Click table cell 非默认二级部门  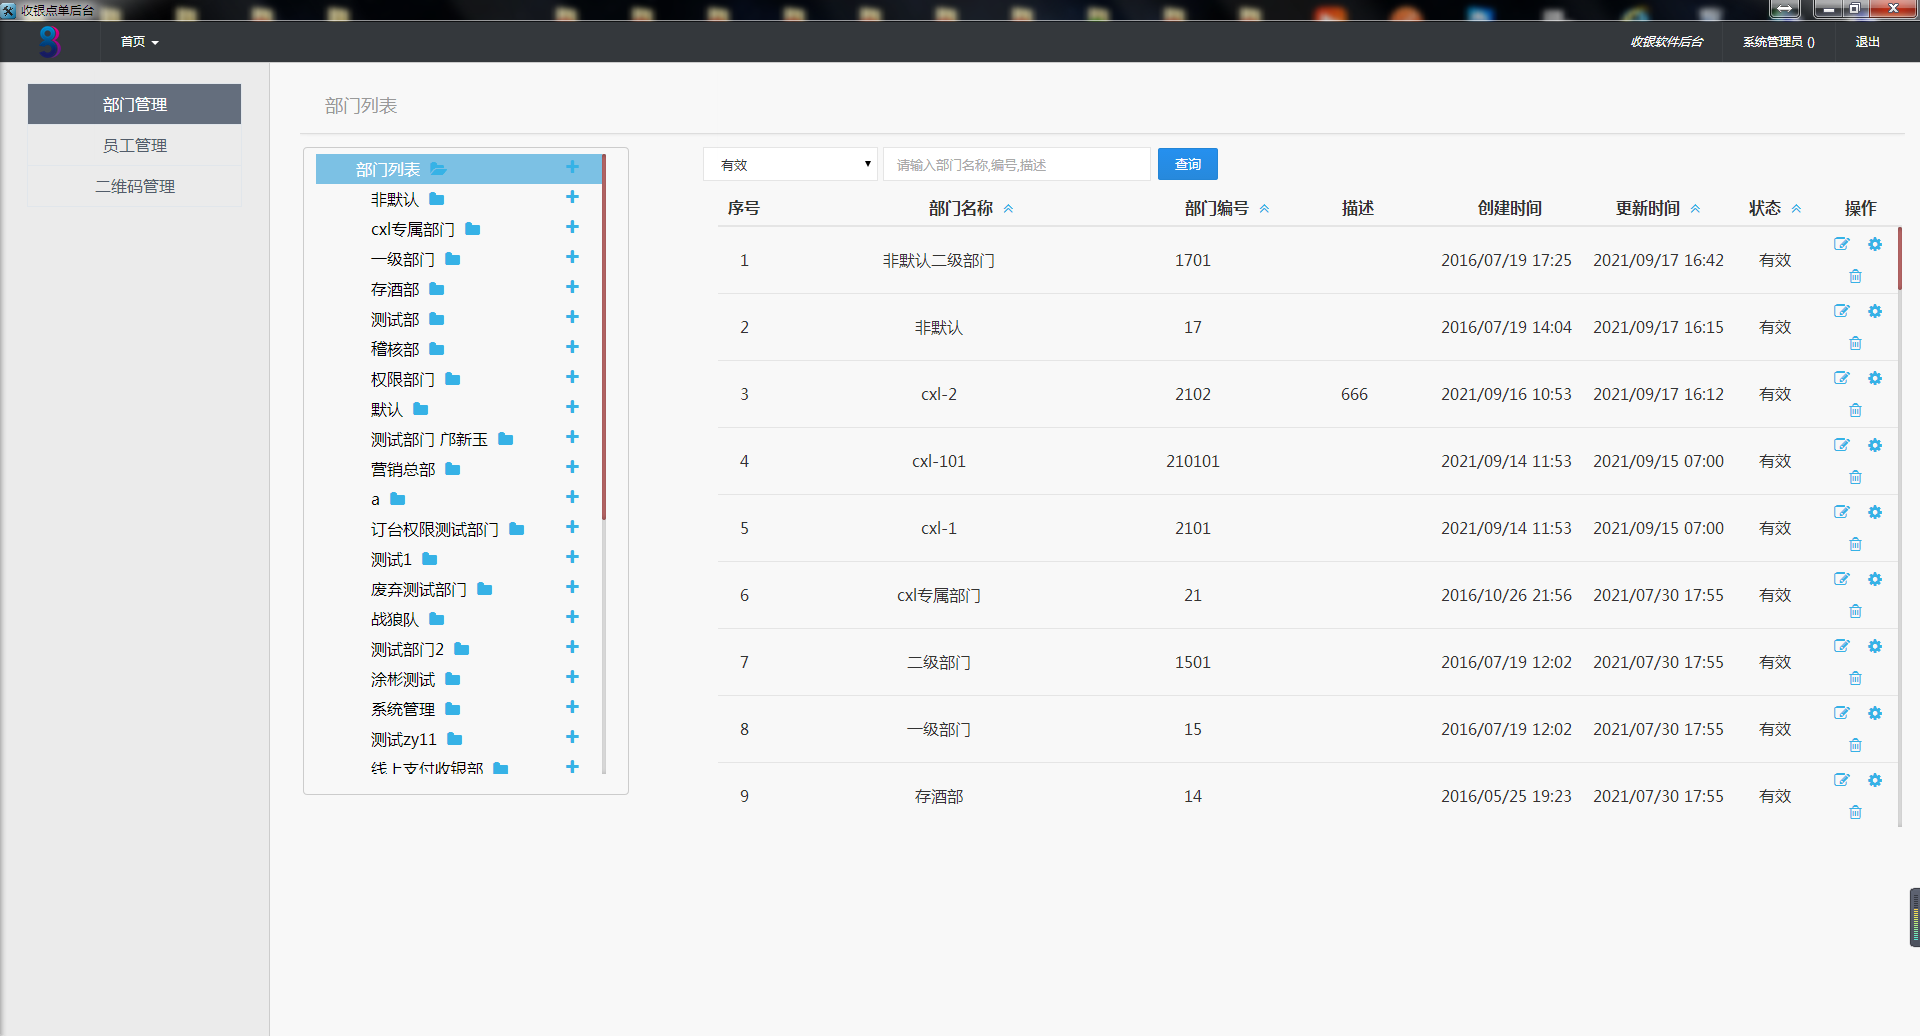click(x=938, y=260)
